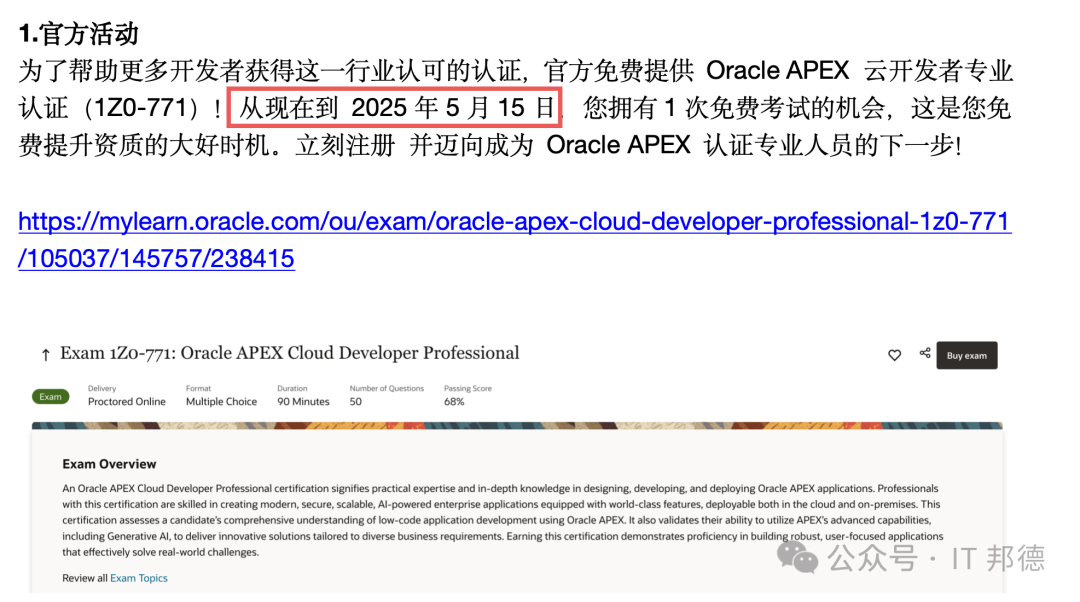Click the Buy exam button
Viewport: 1080px width, 602px height.
[x=966, y=355]
